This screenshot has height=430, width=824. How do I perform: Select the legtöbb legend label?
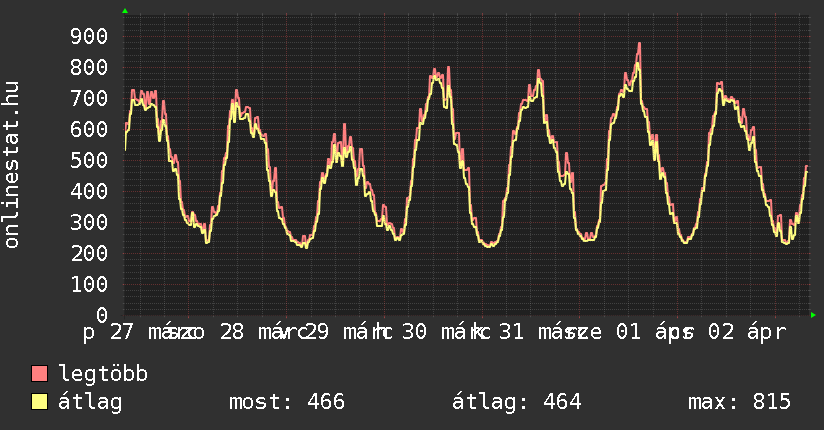[x=104, y=374]
